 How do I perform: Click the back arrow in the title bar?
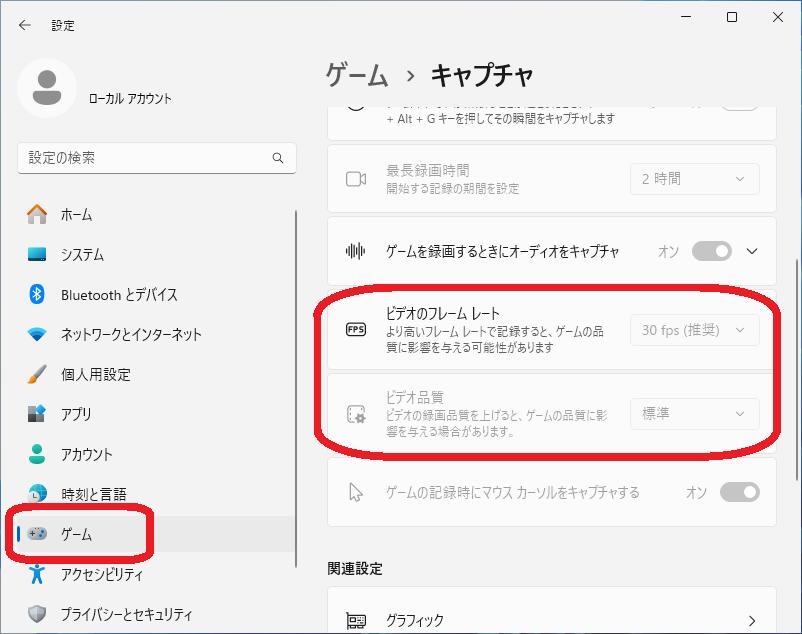[22, 24]
